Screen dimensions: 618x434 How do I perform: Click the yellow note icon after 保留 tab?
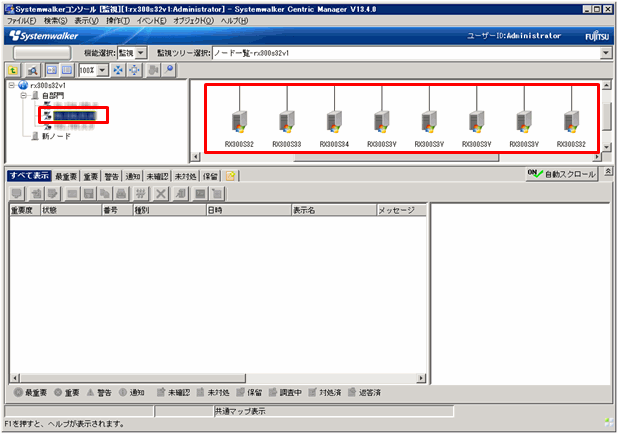click(x=231, y=176)
